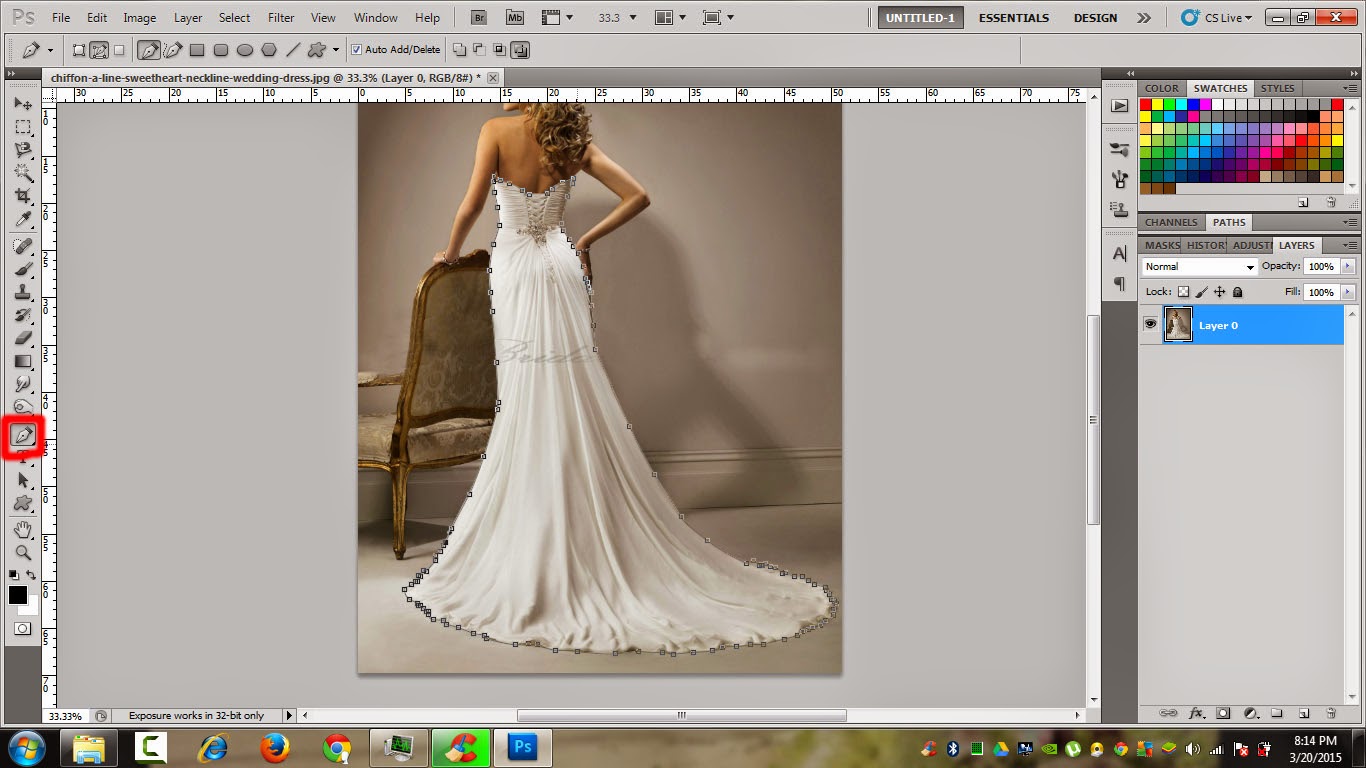
Task: Pick the red swatch in the Swatches panel
Action: (x=1146, y=104)
